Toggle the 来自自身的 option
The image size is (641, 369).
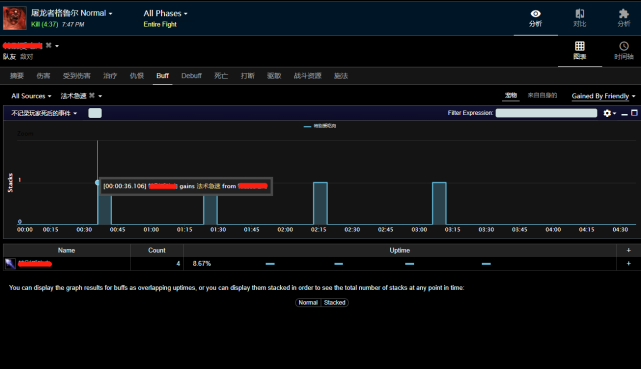tap(542, 95)
